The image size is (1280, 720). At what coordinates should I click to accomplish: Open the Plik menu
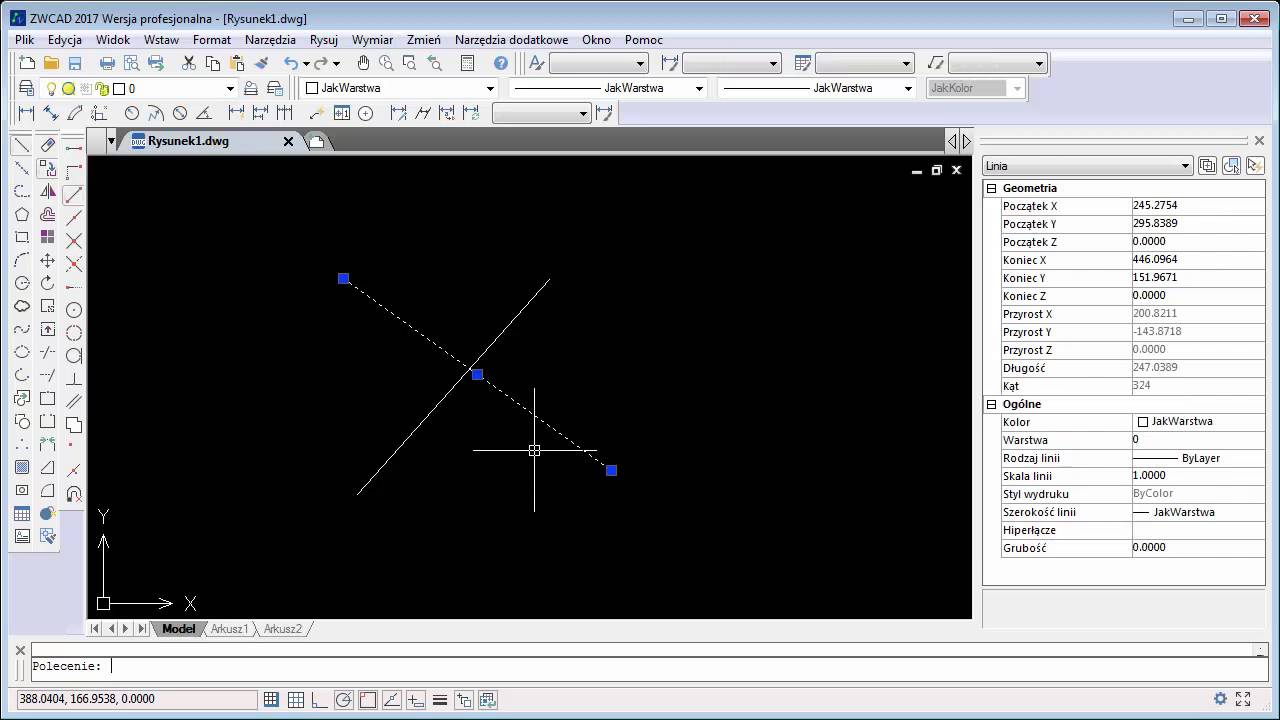pos(24,40)
